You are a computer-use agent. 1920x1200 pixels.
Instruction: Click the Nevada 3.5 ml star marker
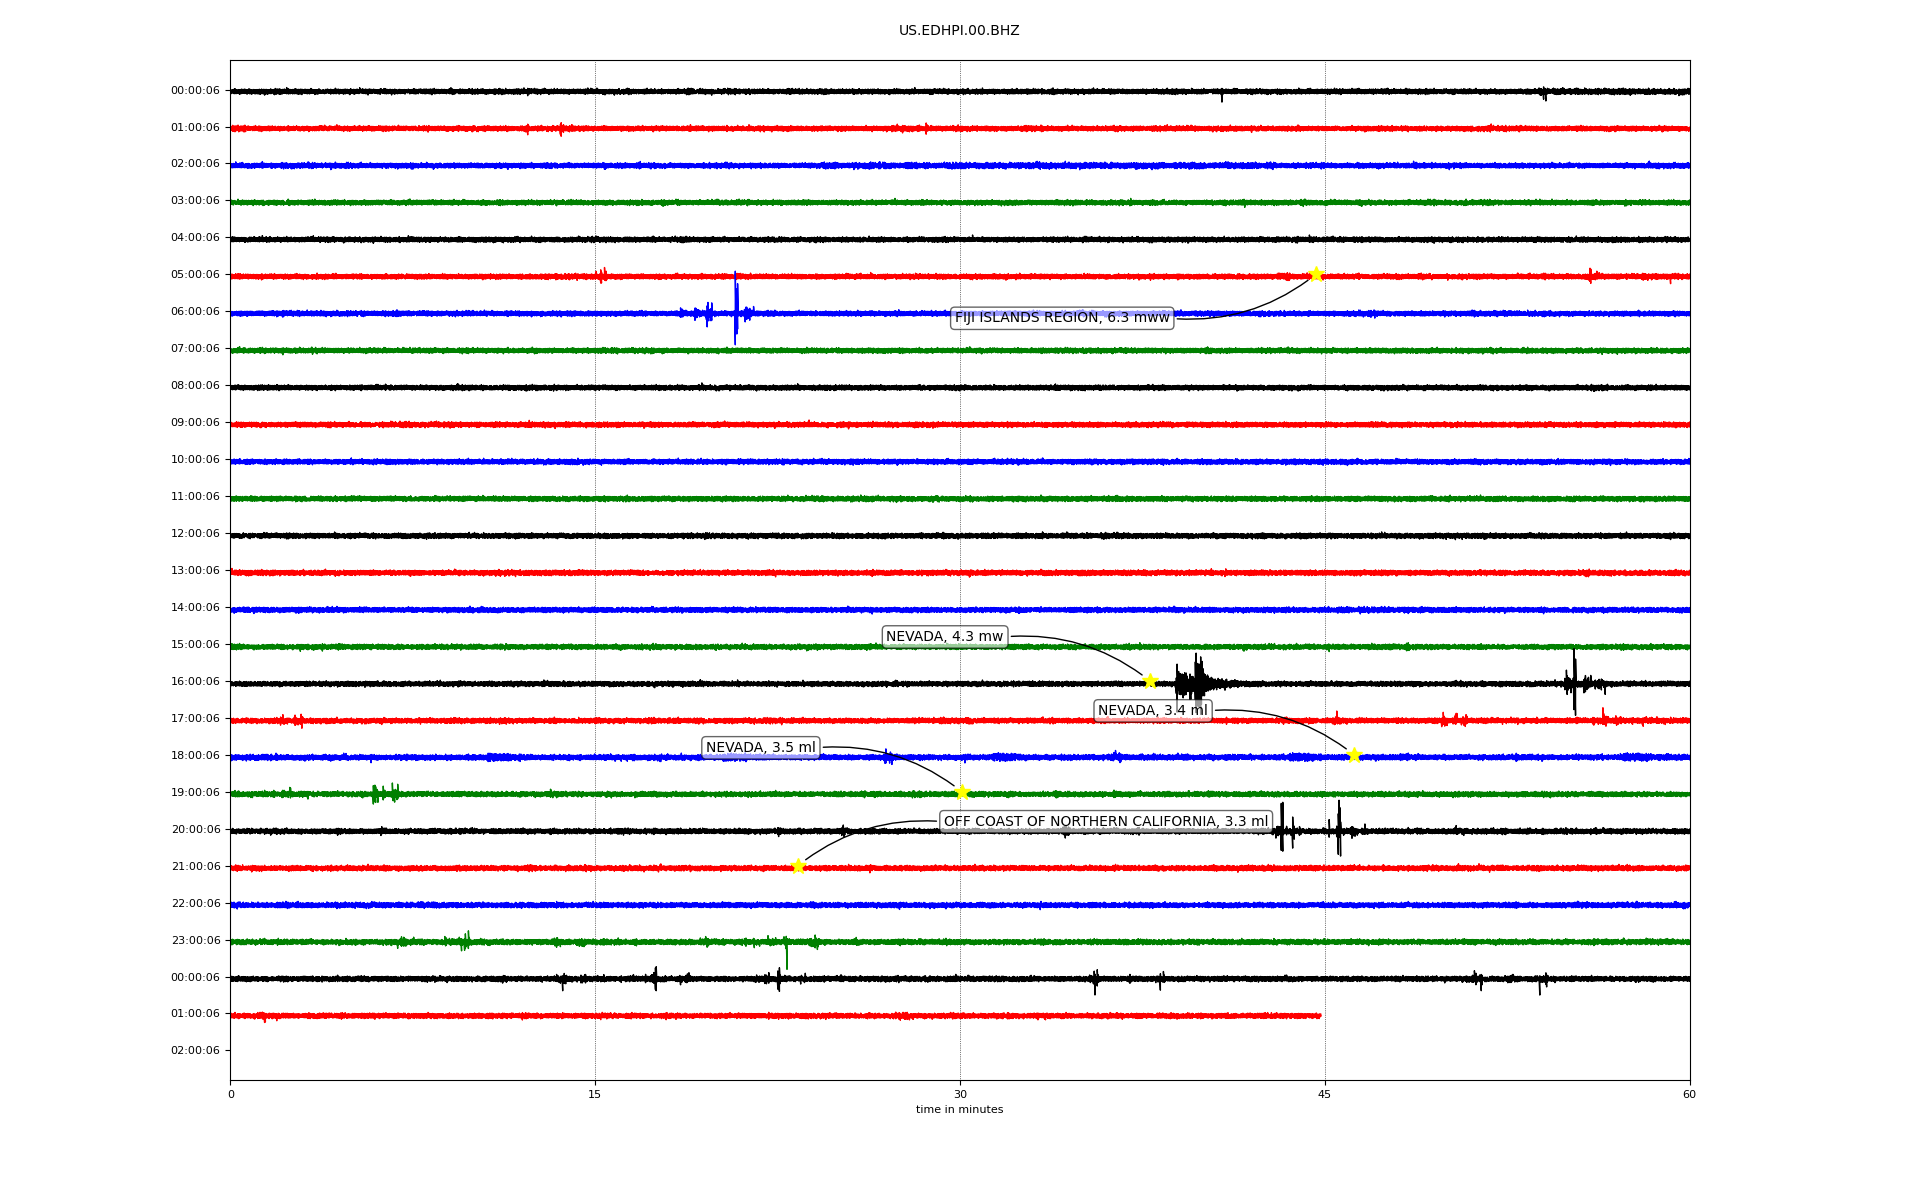(962, 792)
